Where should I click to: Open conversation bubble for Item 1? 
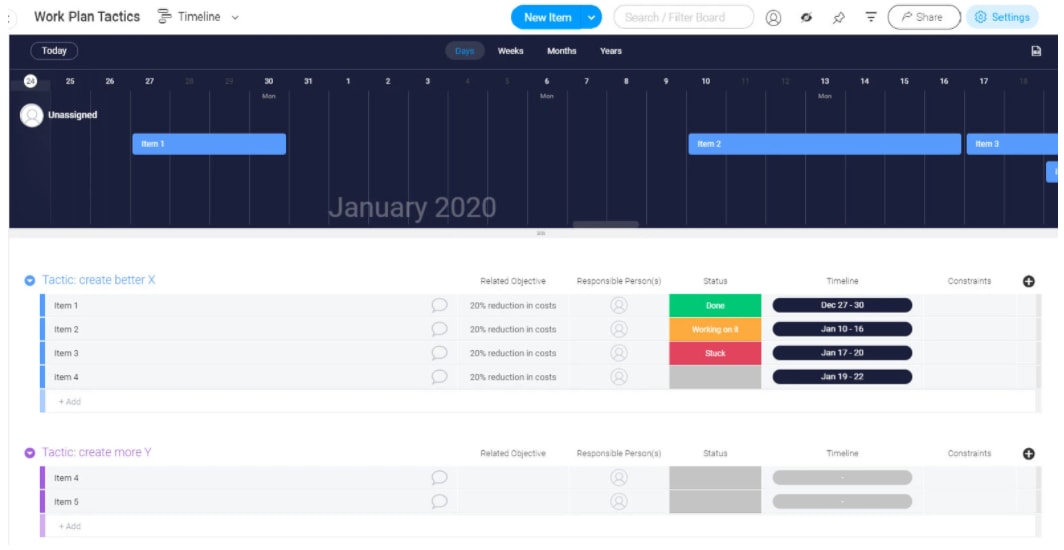(440, 305)
